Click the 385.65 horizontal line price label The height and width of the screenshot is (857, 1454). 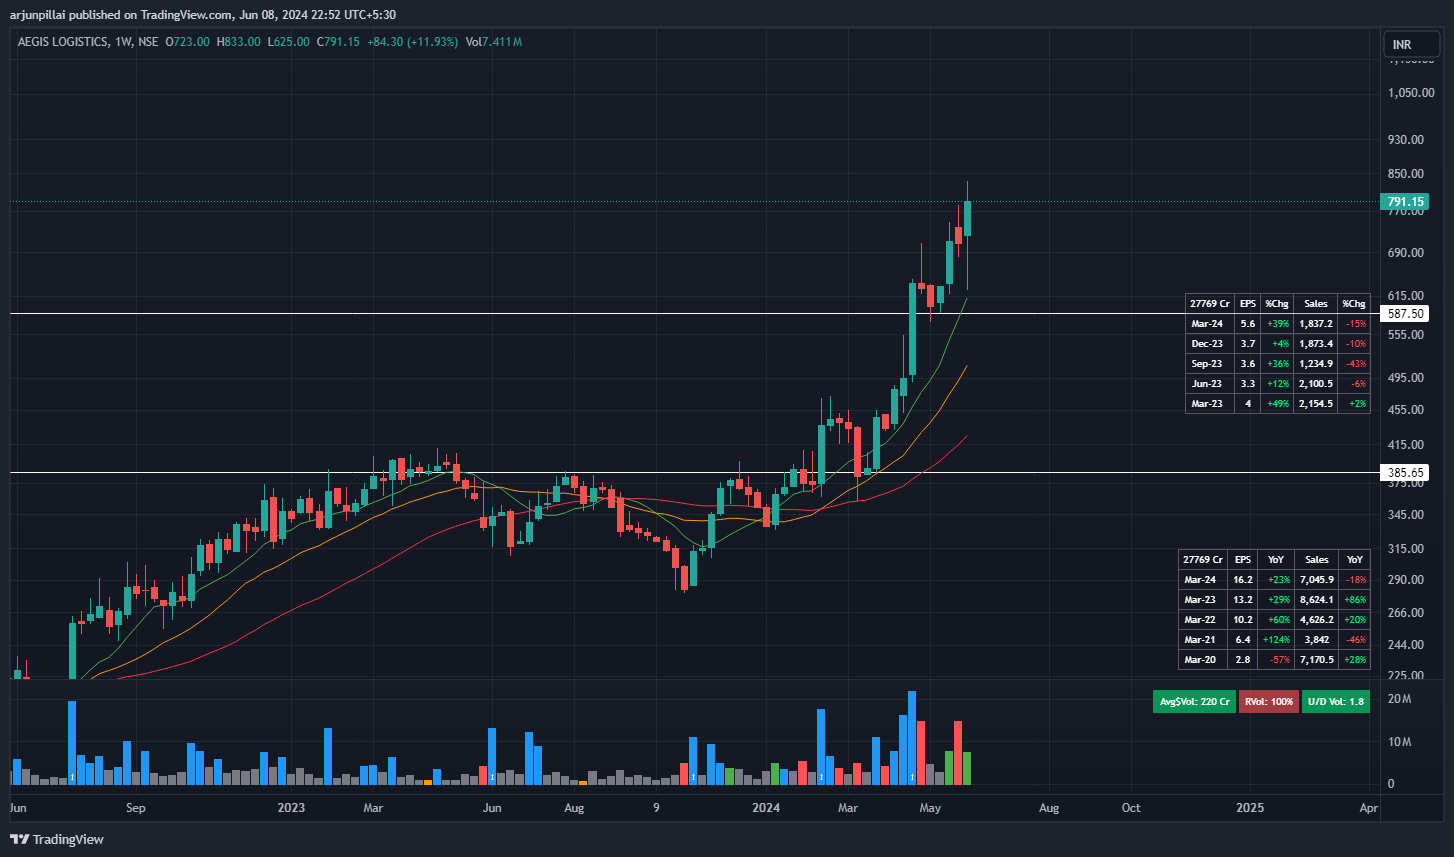1405,473
